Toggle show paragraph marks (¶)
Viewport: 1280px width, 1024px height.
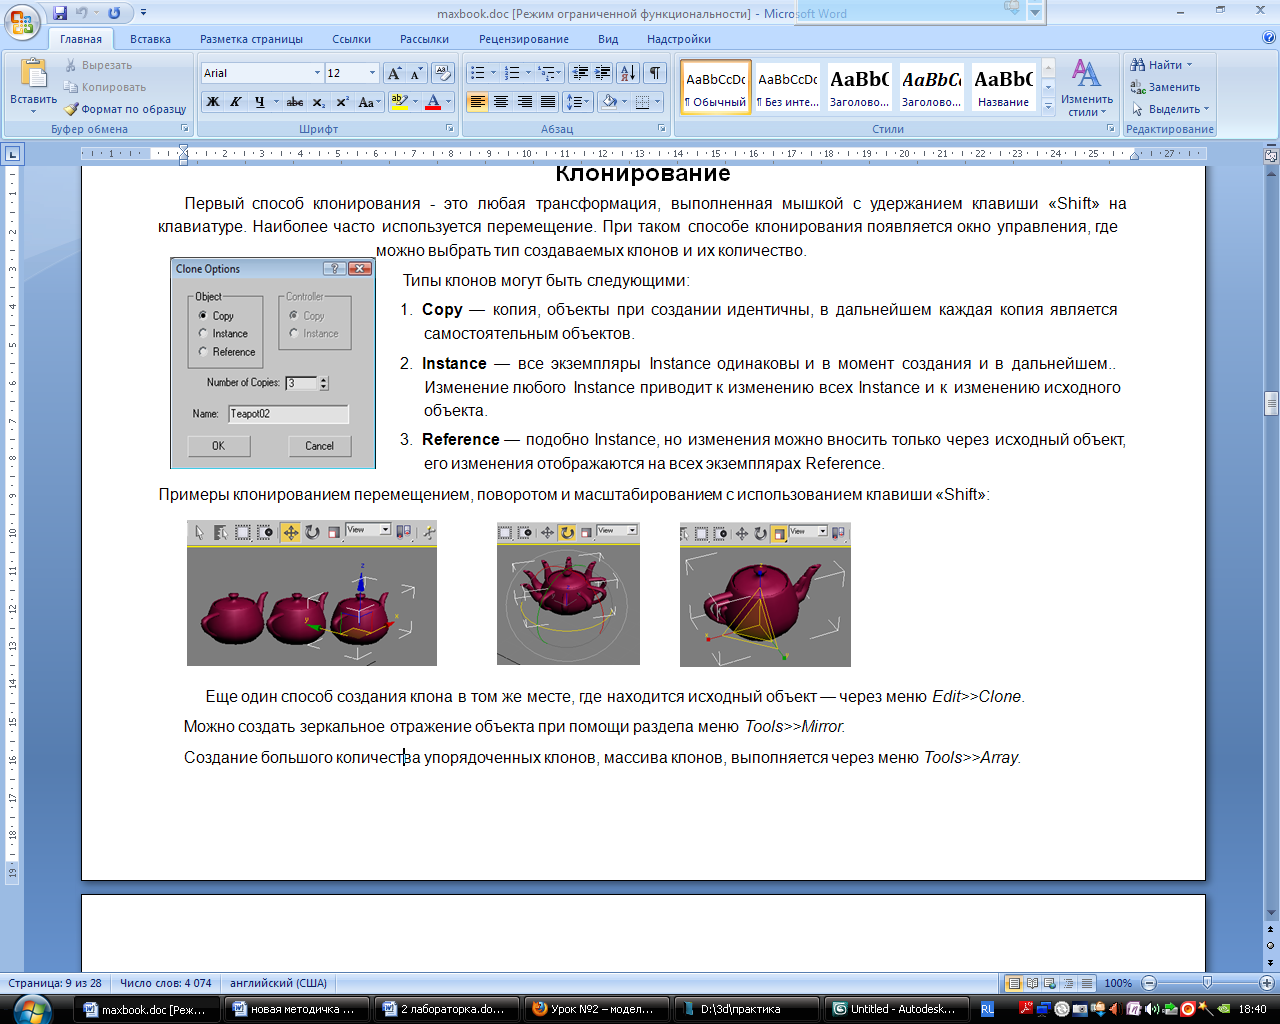pyautogui.click(x=654, y=73)
